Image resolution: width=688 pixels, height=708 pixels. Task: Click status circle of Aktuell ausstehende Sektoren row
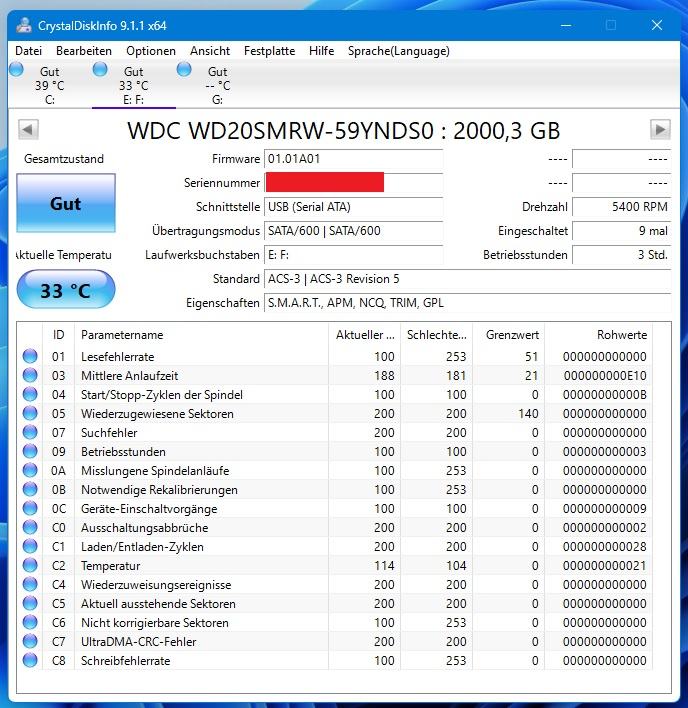(30, 603)
